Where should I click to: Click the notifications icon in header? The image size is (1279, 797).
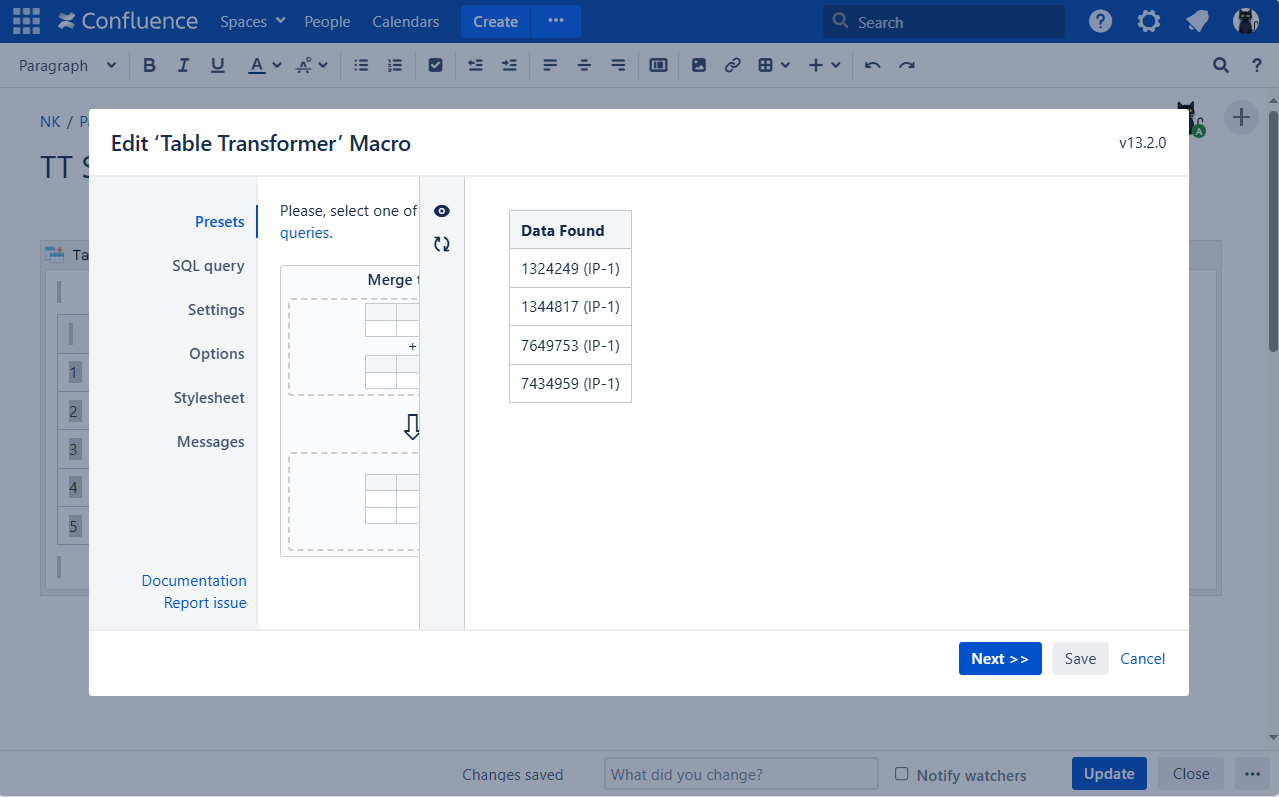(1197, 21)
